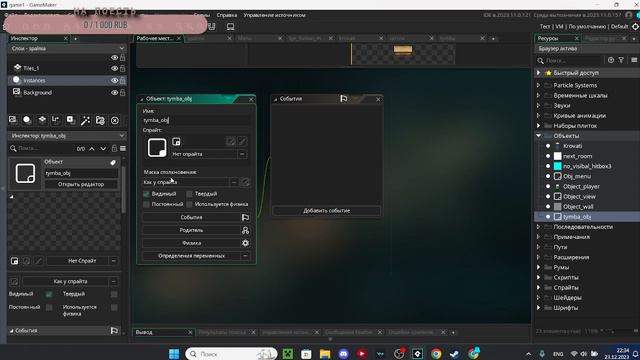Viewport: 640px width, 360px height.
Task: Toggle Твердый checkbox in object editor
Action: coord(189,194)
